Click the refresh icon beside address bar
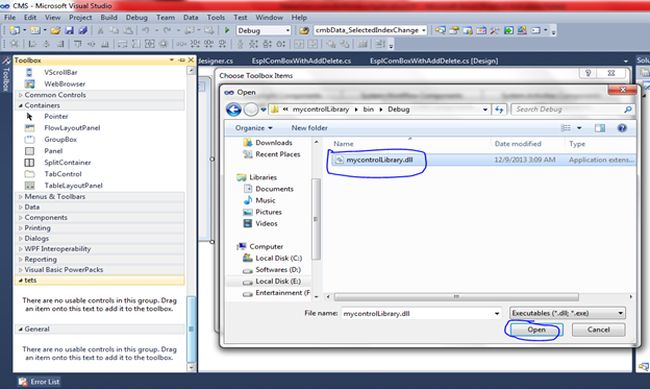The height and width of the screenshot is (389, 650). 499,109
